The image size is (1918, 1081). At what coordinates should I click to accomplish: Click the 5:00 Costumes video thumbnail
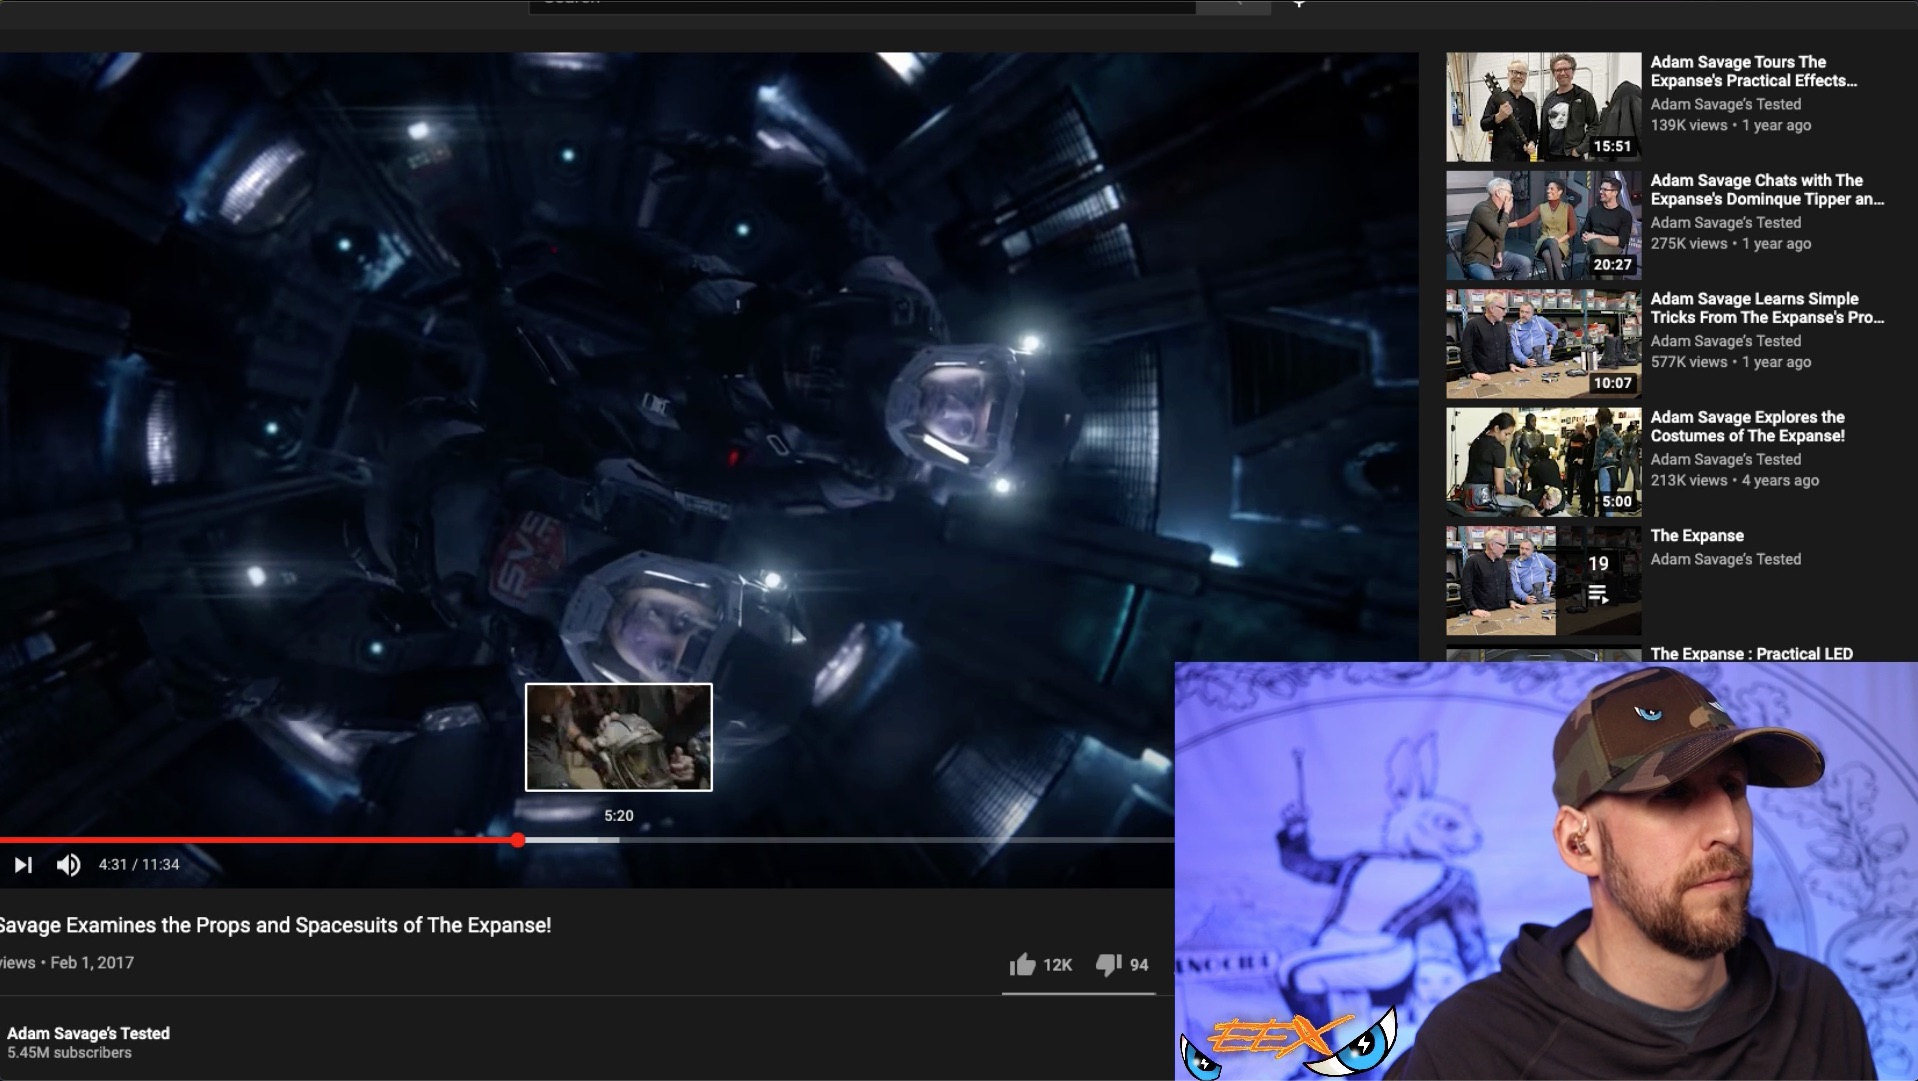pos(1542,462)
